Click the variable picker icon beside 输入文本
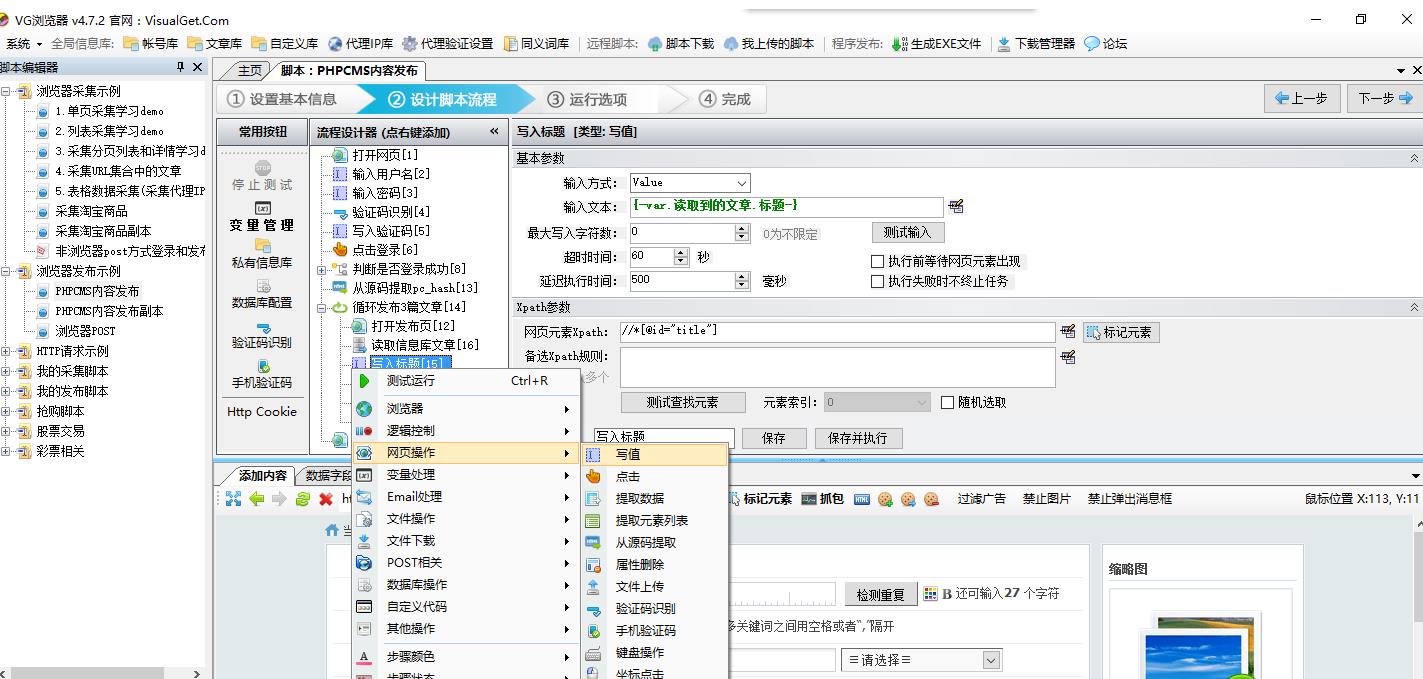 pos(956,207)
